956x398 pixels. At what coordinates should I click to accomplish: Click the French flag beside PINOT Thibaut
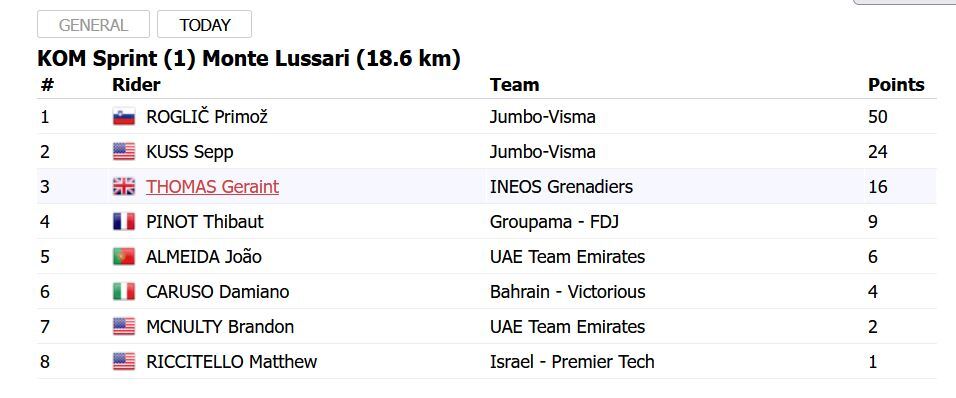pyautogui.click(x=124, y=222)
